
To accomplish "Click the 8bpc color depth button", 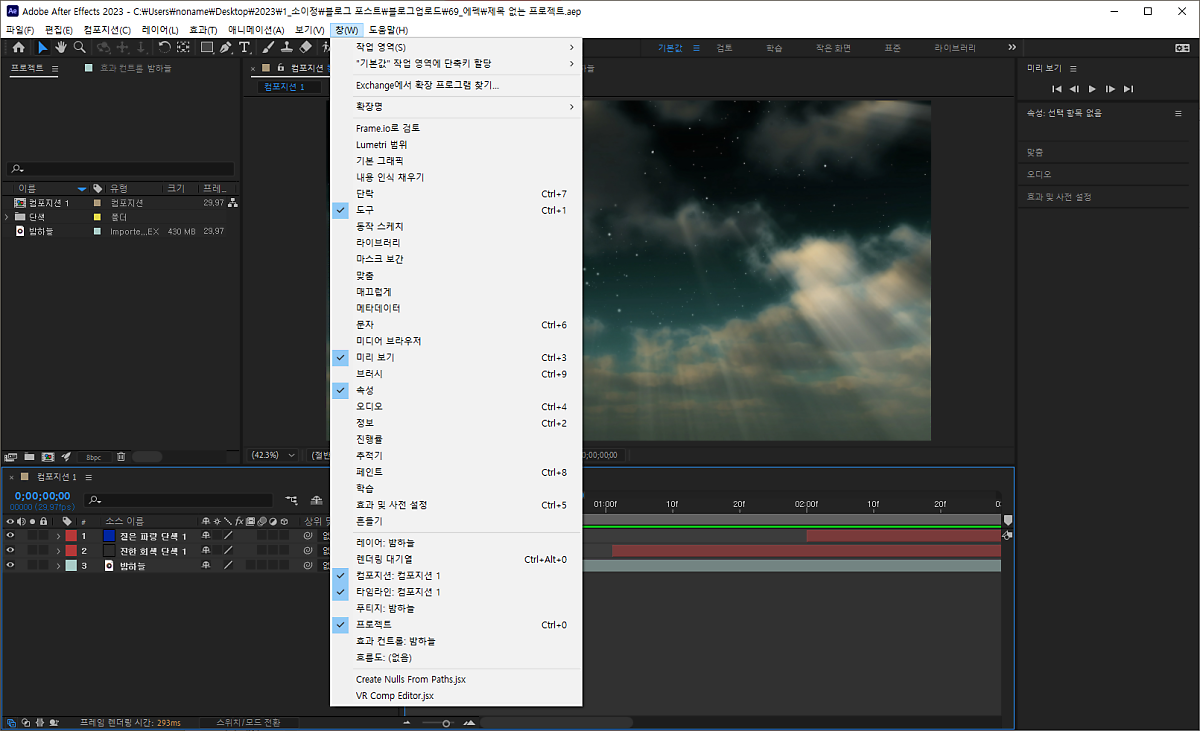I will 93,457.
